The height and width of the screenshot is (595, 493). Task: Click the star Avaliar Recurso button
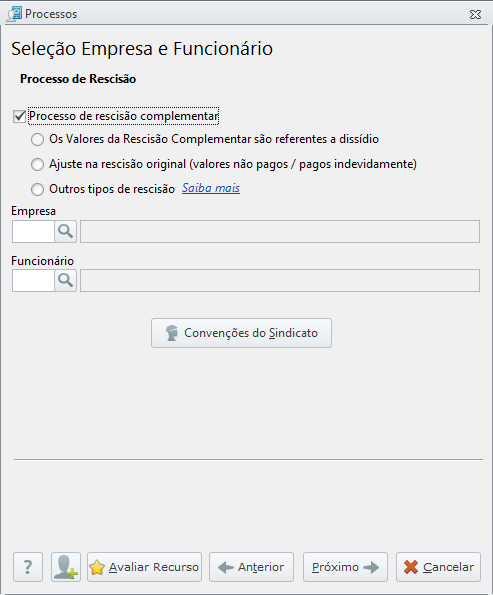144,567
